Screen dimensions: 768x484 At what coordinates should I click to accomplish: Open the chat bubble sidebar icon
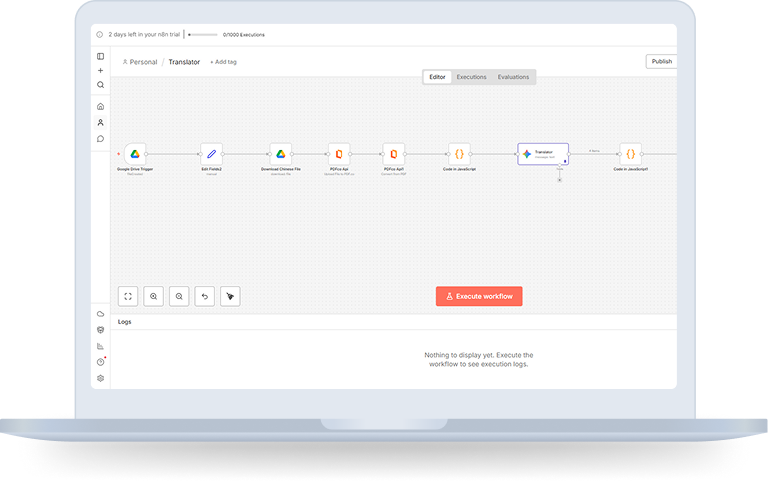point(100,139)
